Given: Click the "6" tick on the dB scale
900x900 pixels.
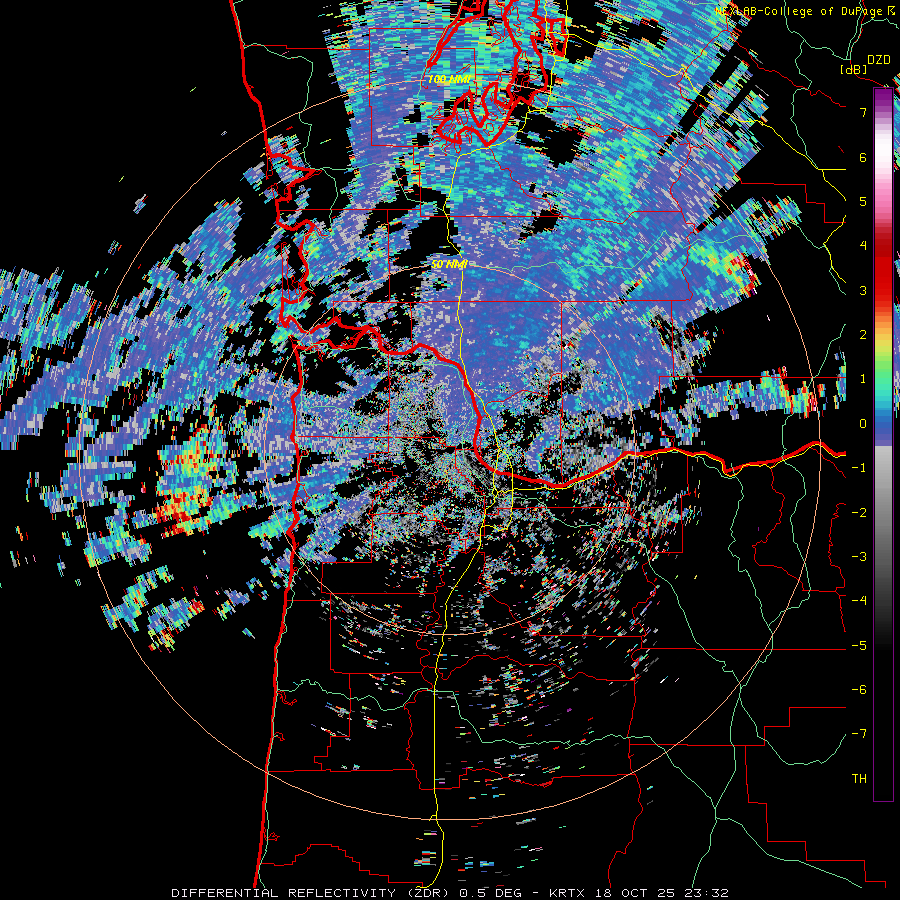Looking at the screenshot, I should [863, 157].
